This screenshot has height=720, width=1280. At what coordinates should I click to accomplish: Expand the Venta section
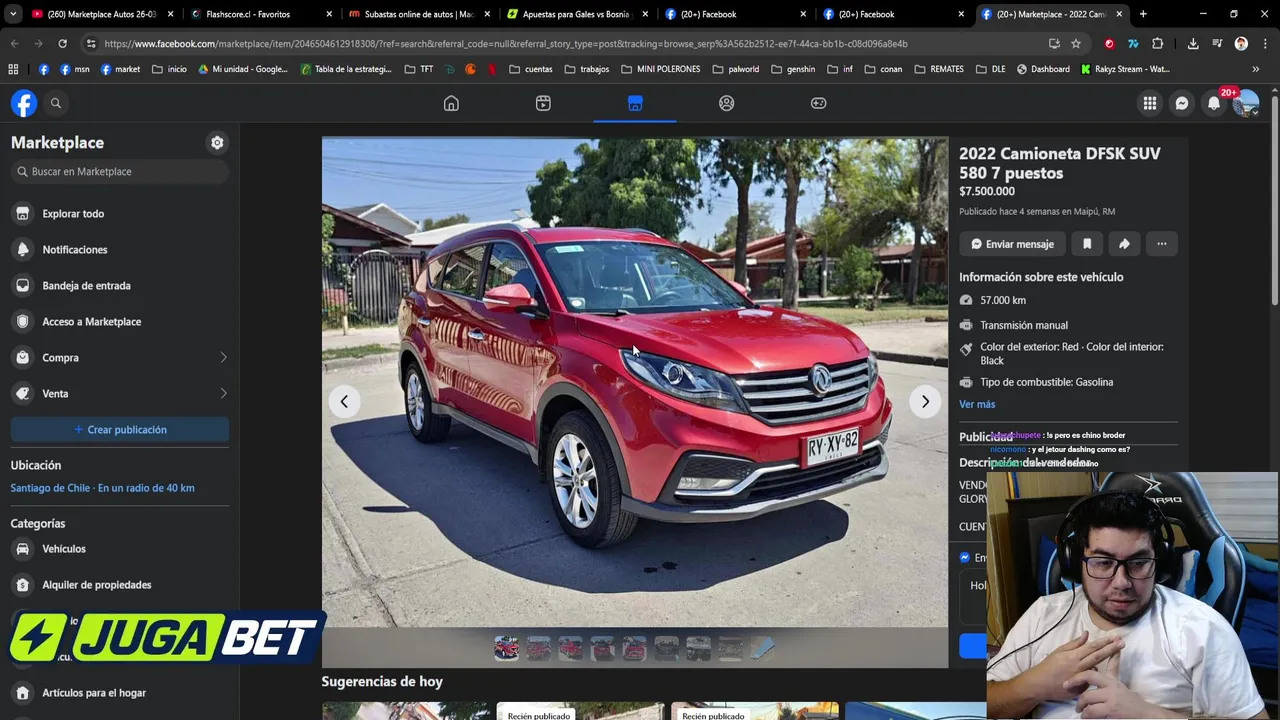[x=120, y=394]
